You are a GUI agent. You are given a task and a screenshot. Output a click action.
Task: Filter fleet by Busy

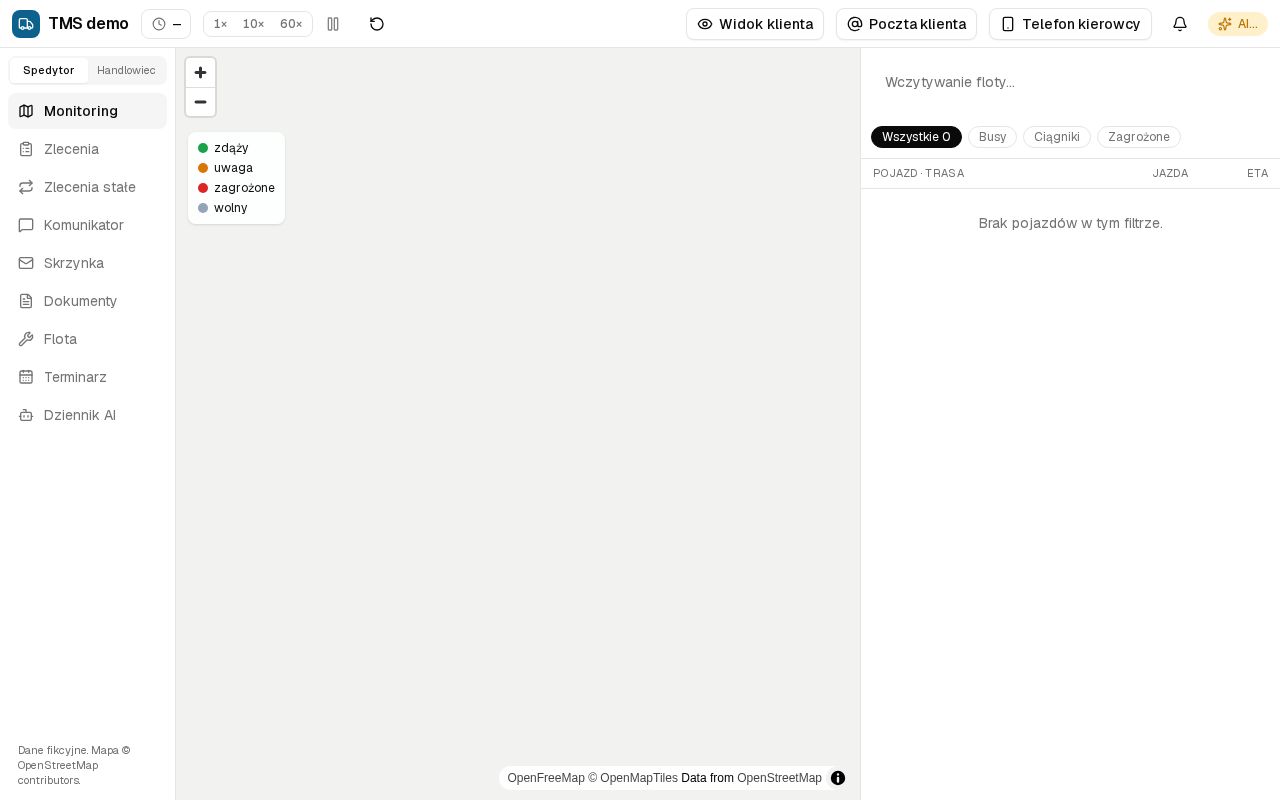(x=992, y=137)
